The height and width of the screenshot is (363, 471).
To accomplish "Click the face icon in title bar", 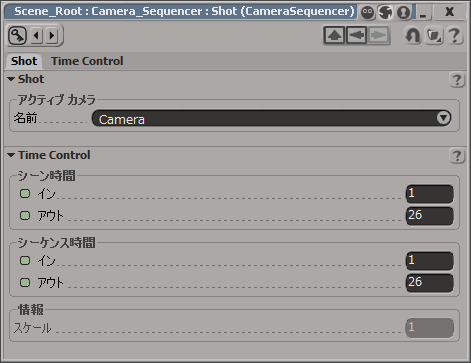I will click(368, 12).
